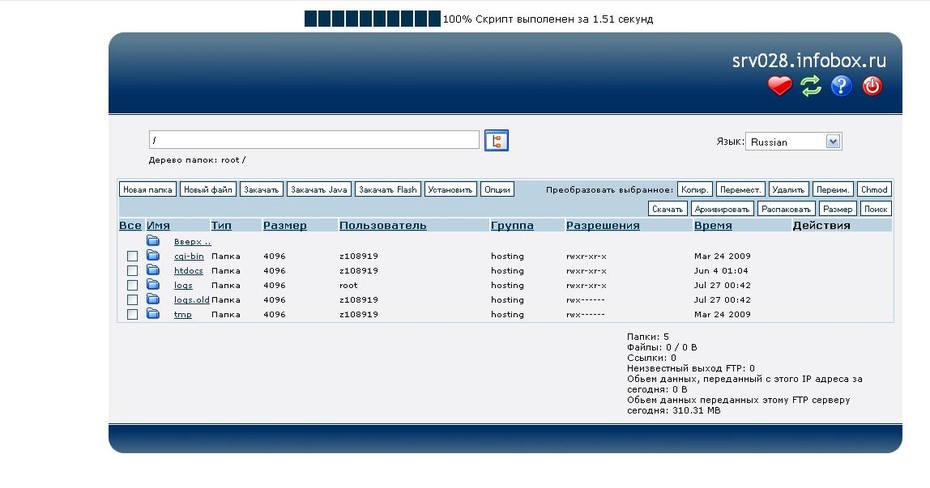Open the folder tree icon beside path field
This screenshot has height=488, width=930.
[496, 141]
